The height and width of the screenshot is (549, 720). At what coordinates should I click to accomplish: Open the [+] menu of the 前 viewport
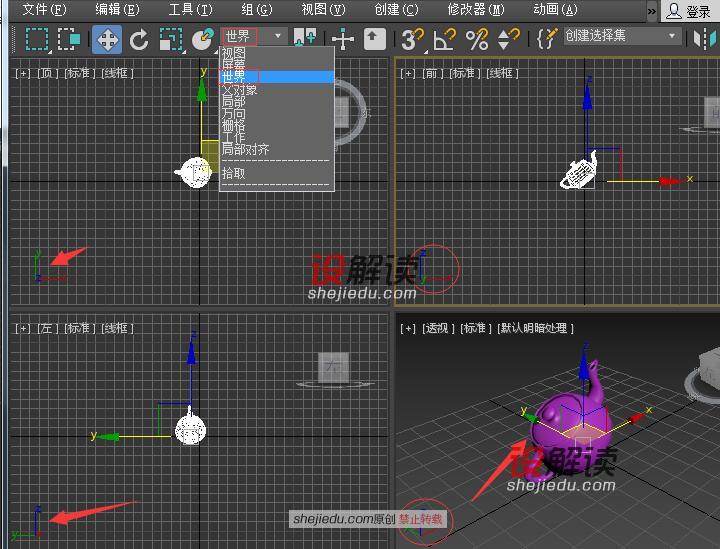click(x=407, y=73)
